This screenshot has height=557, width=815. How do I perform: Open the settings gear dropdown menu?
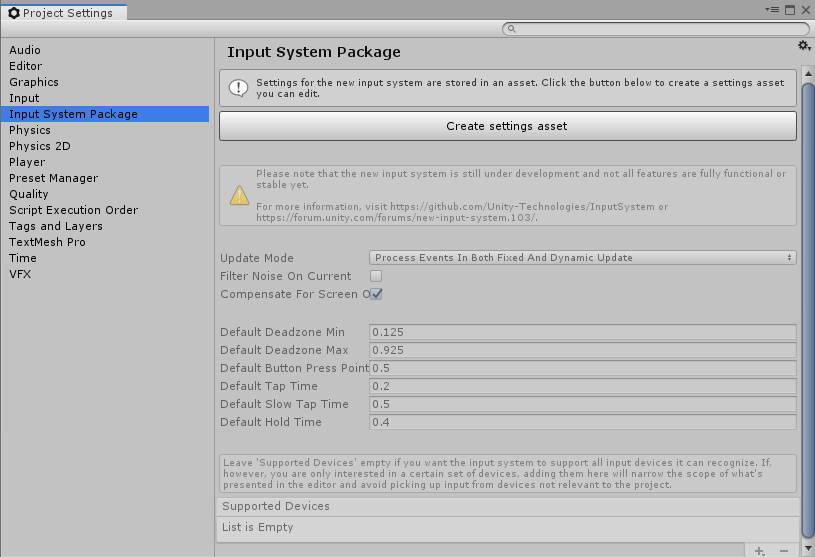coord(804,46)
